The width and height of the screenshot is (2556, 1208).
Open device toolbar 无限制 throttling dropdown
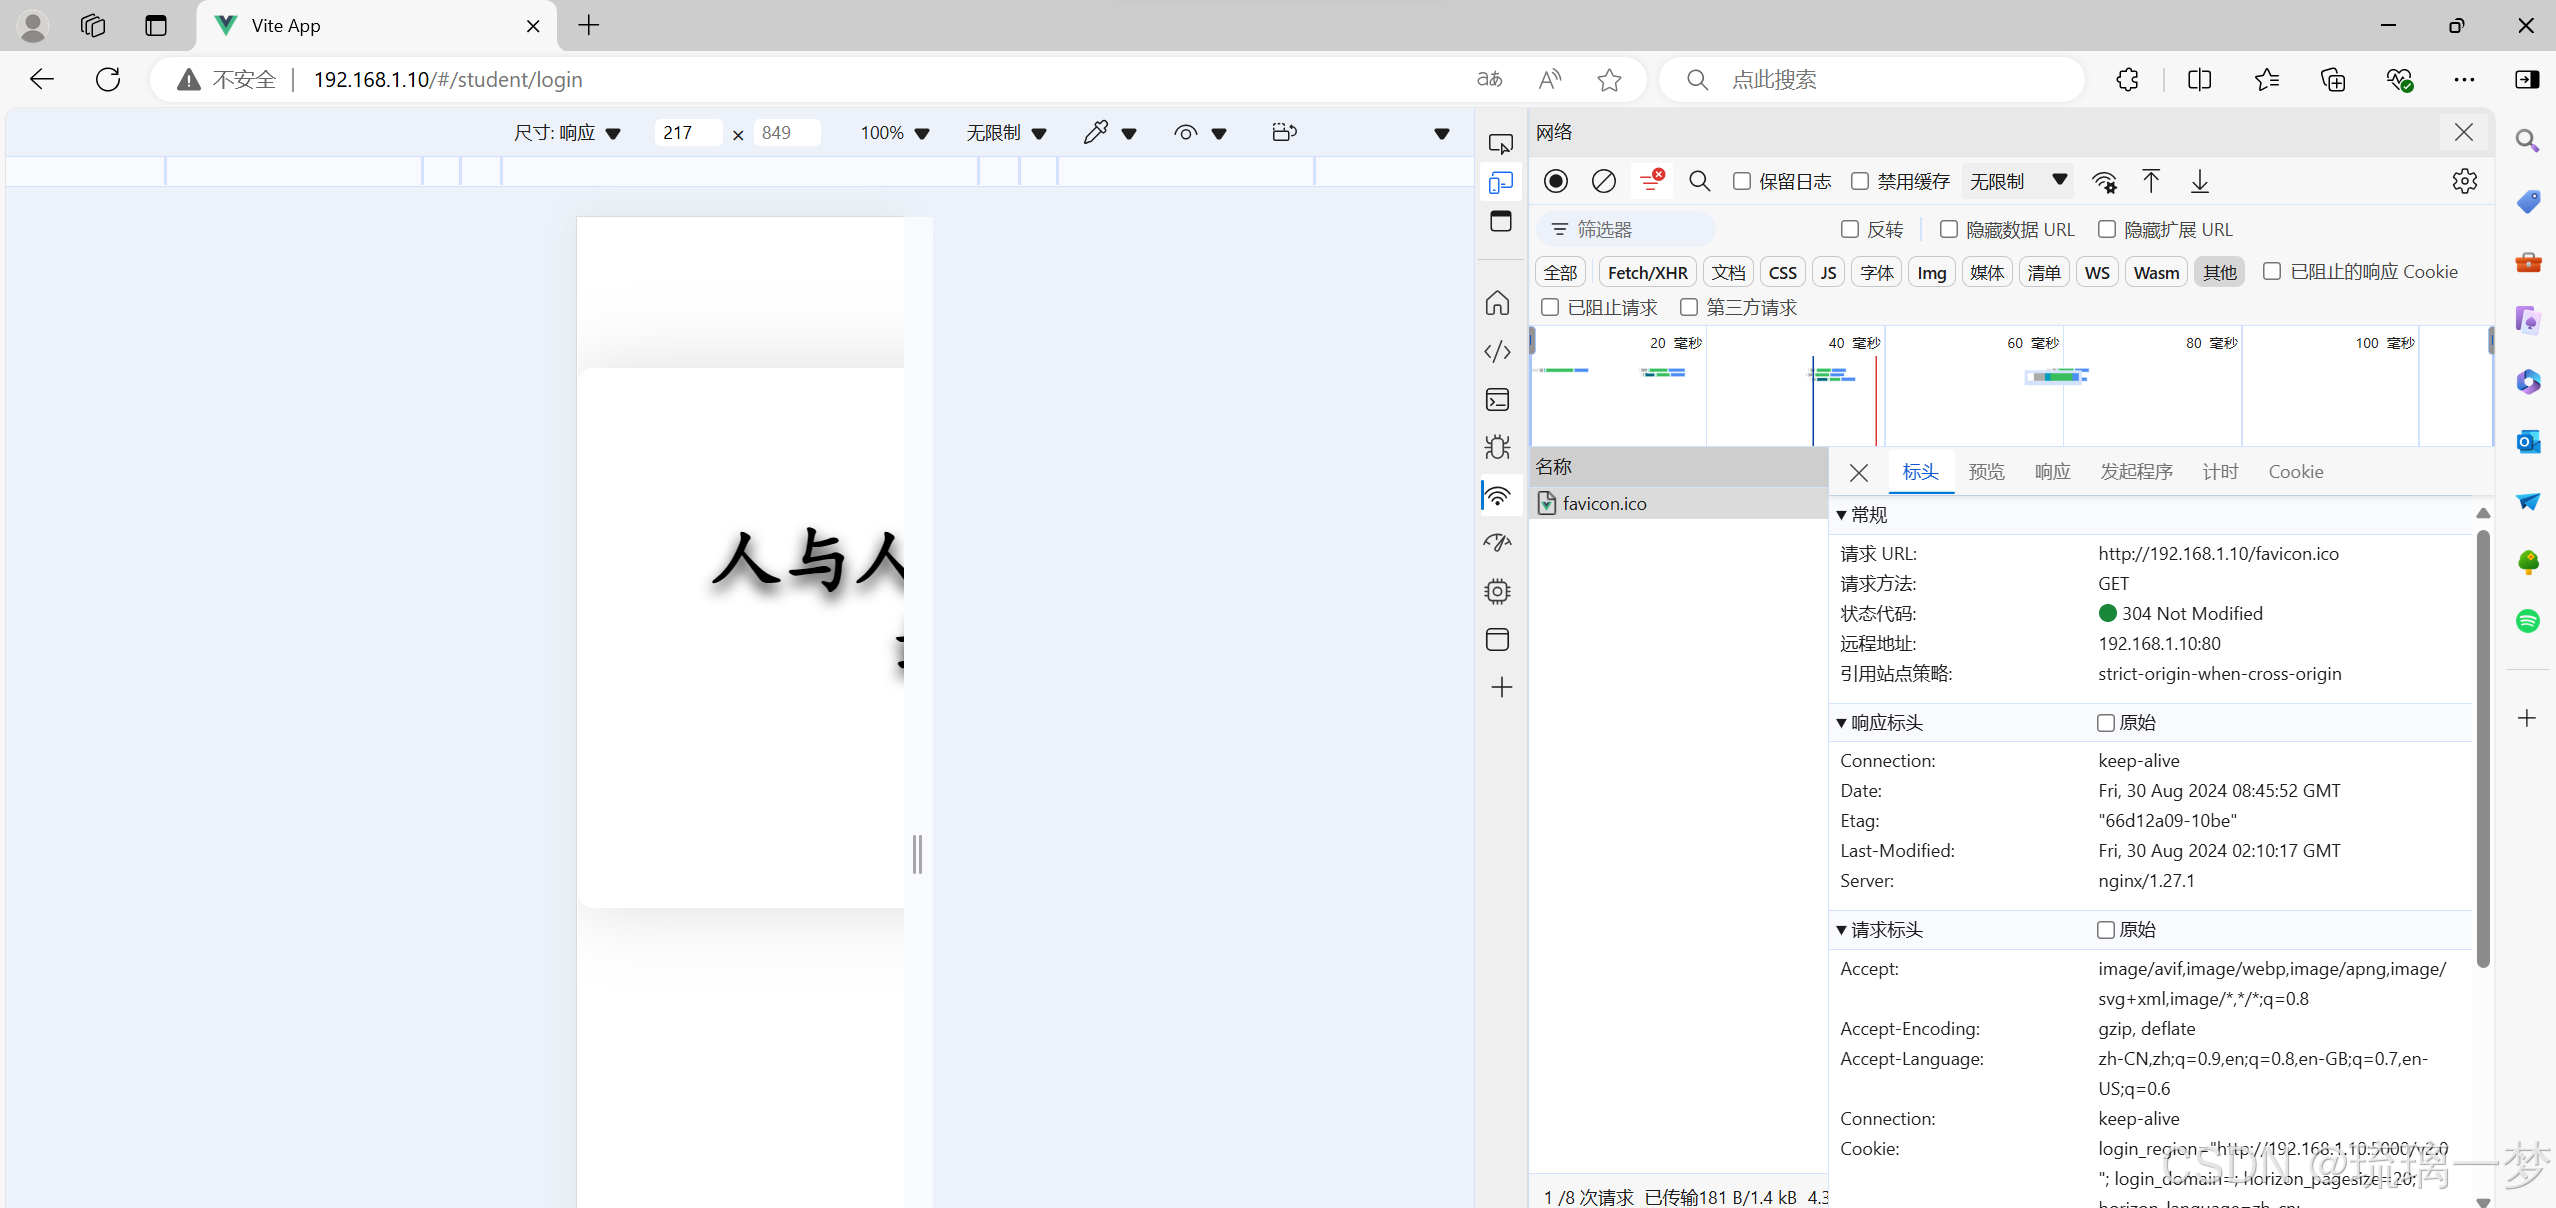tap(1006, 132)
